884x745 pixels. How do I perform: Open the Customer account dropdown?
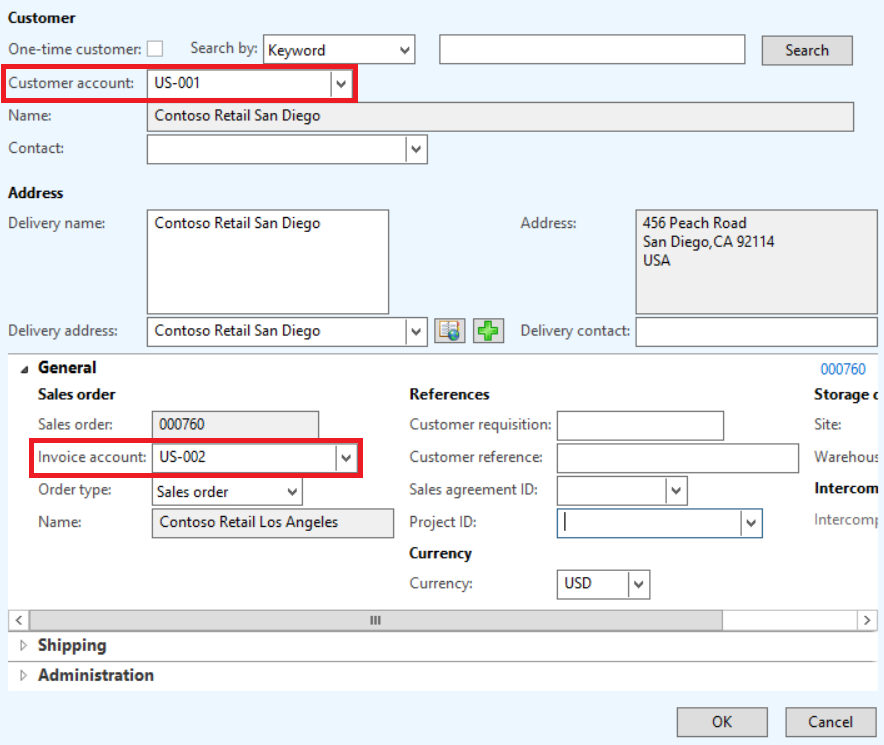(341, 84)
